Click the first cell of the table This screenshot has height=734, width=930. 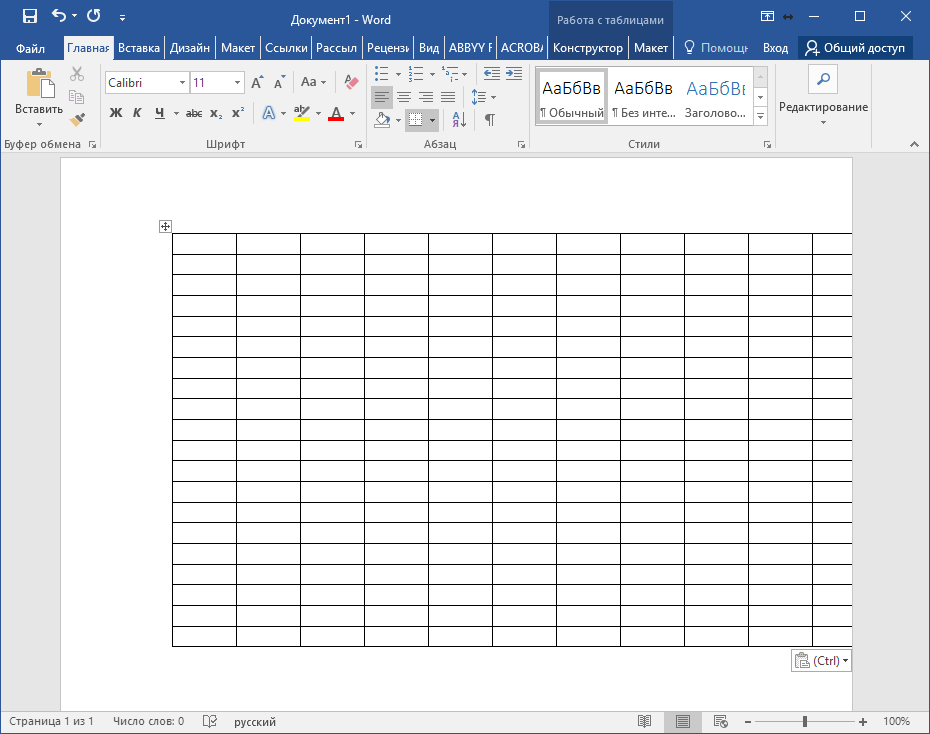pyautogui.click(x=204, y=244)
